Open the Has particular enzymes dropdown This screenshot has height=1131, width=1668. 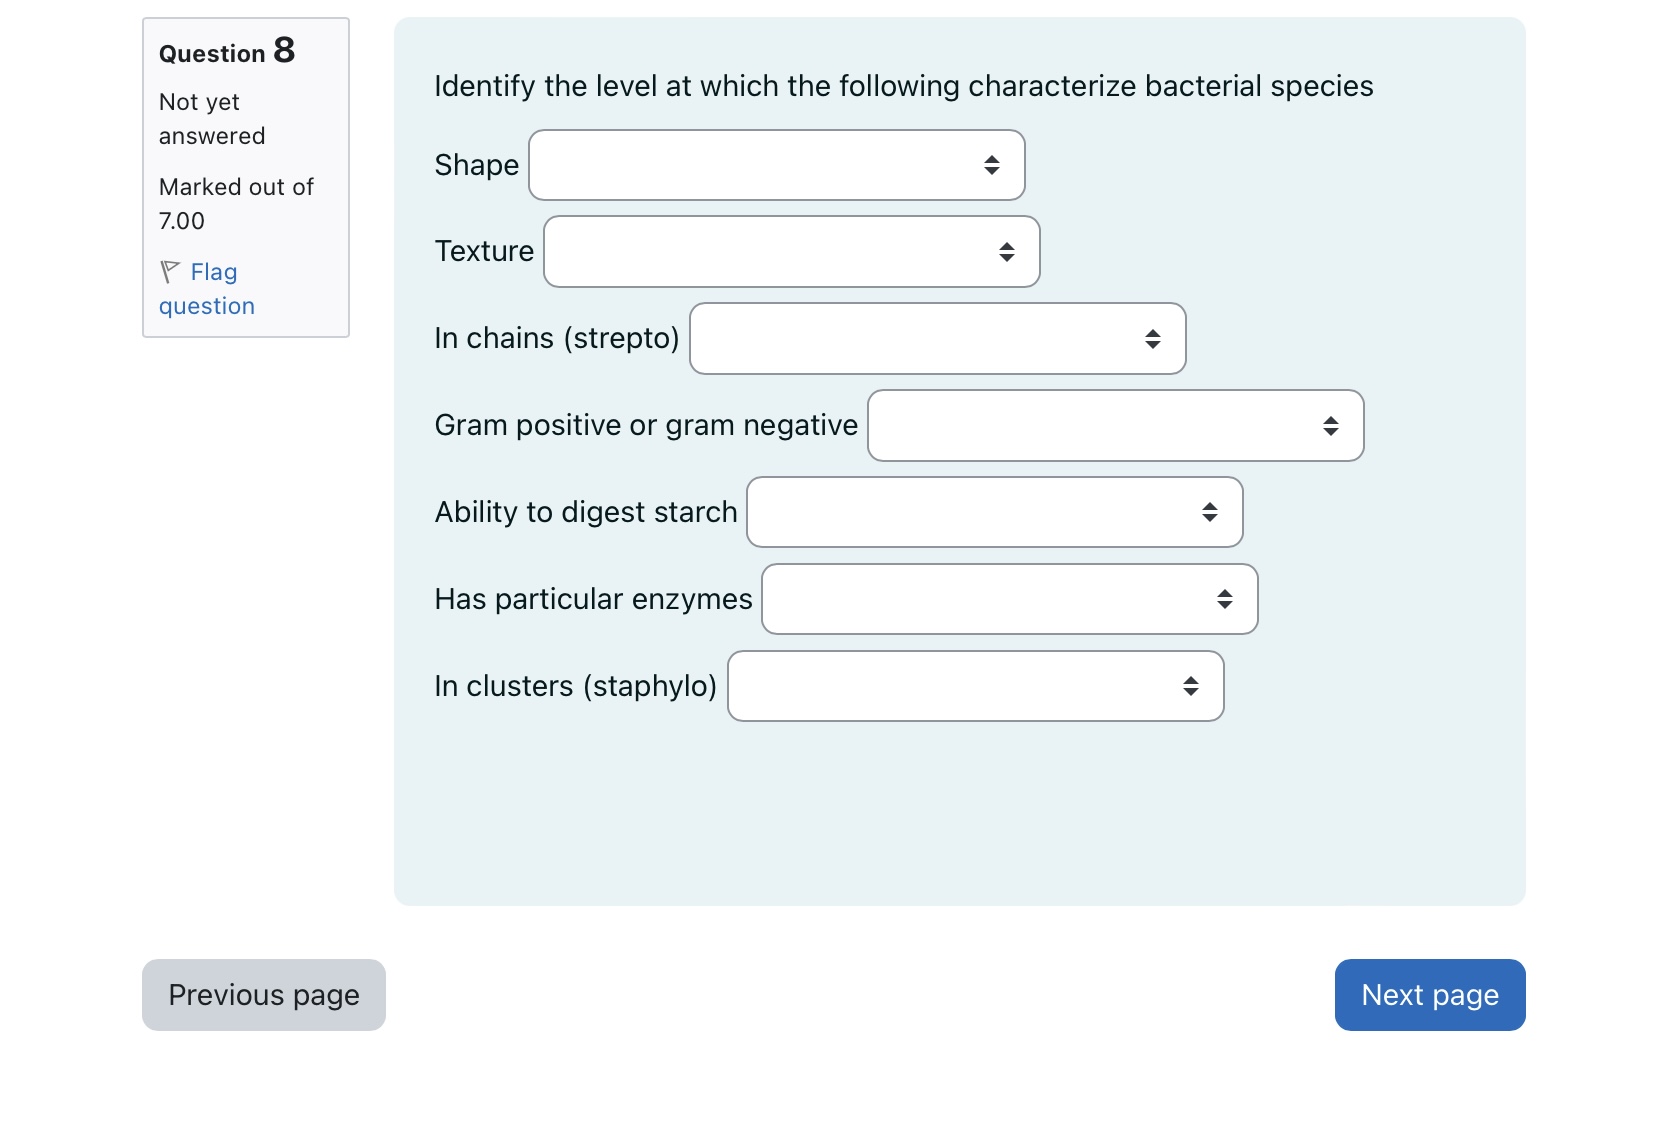(1010, 599)
